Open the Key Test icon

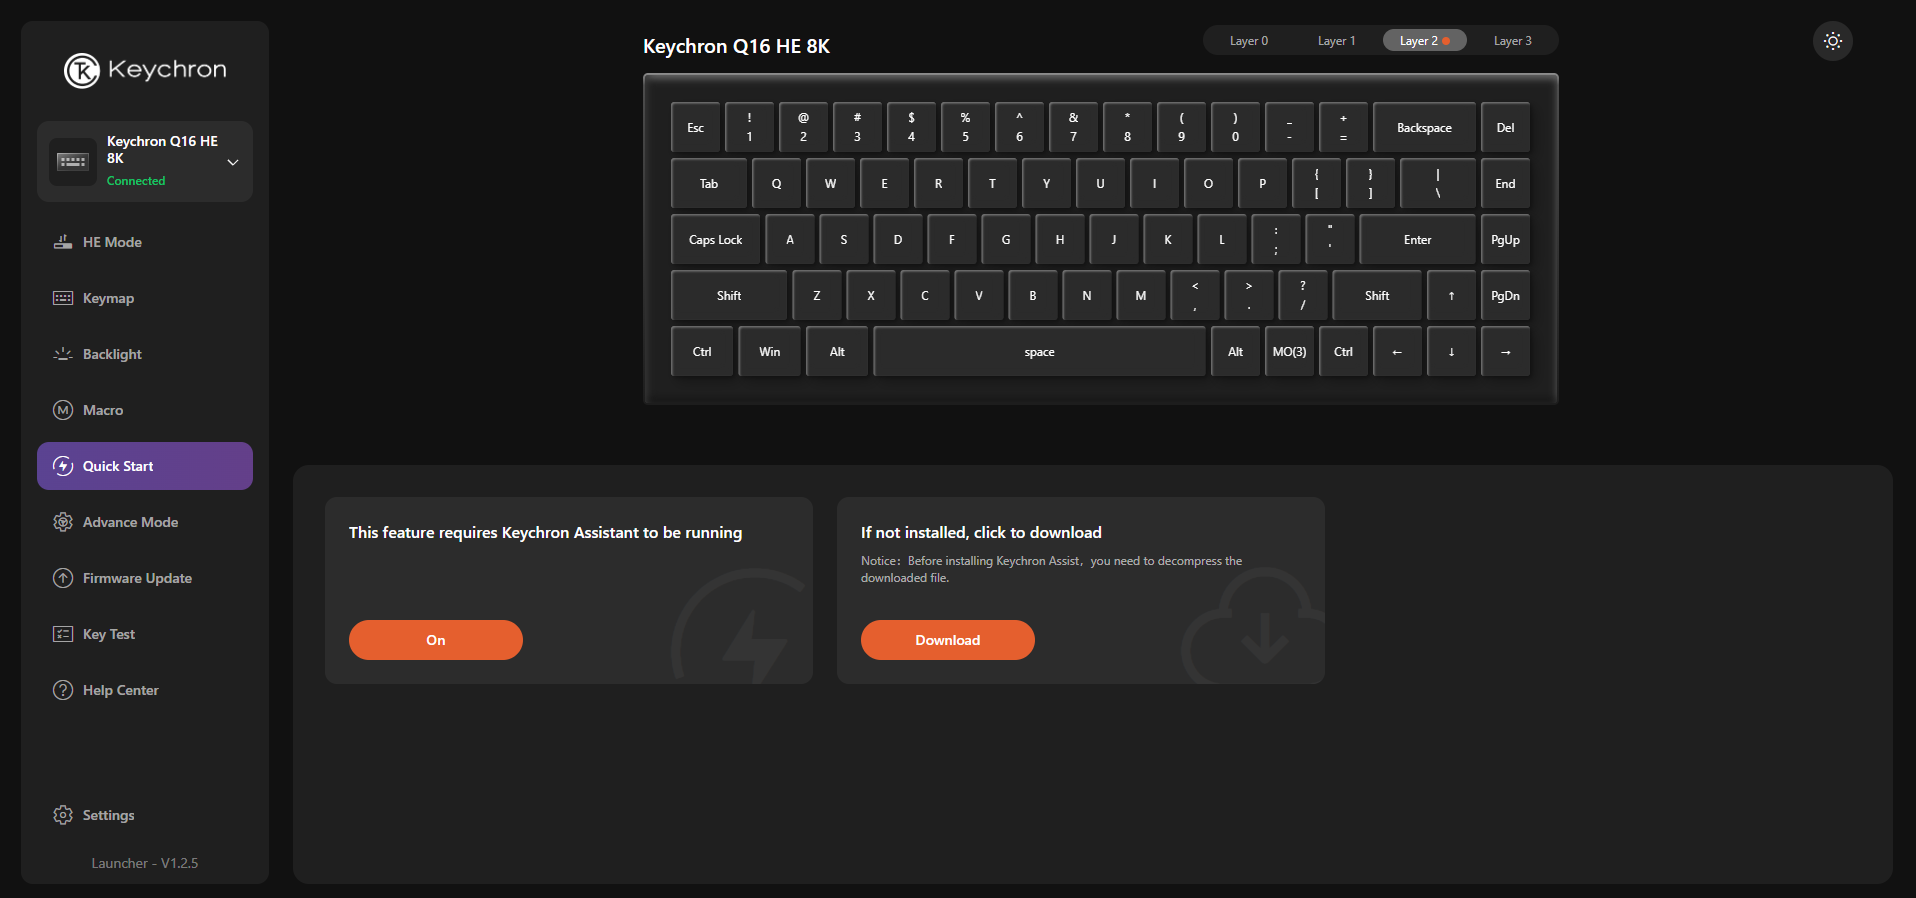tap(63, 634)
